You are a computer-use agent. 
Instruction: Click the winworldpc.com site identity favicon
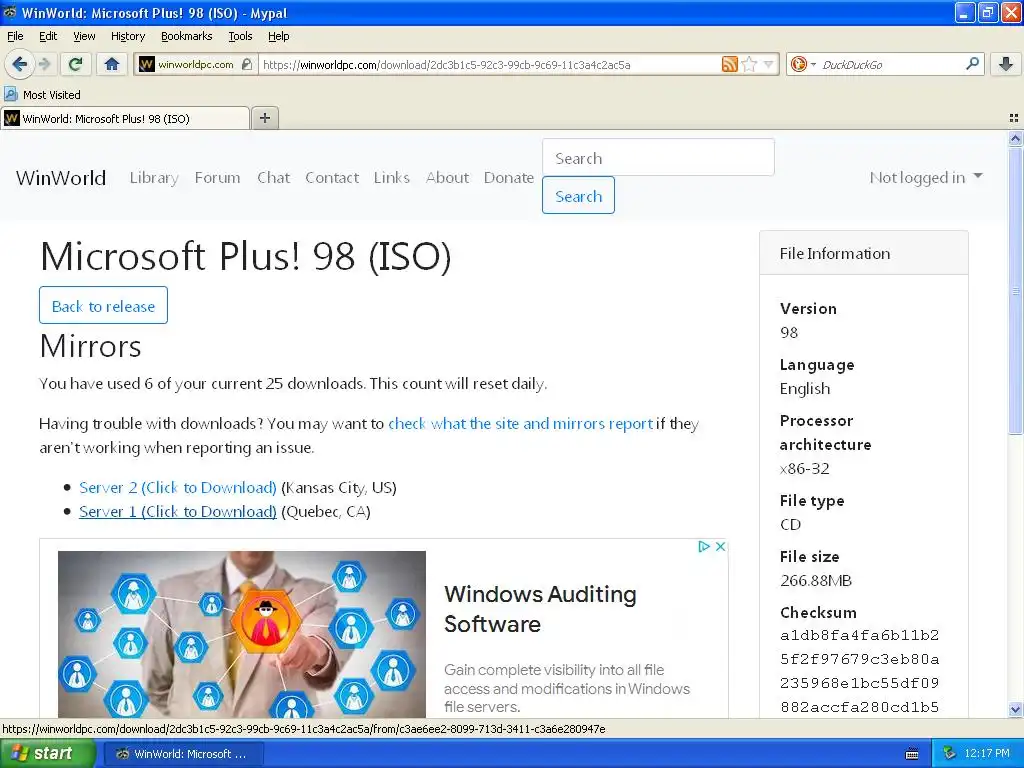[x=147, y=64]
